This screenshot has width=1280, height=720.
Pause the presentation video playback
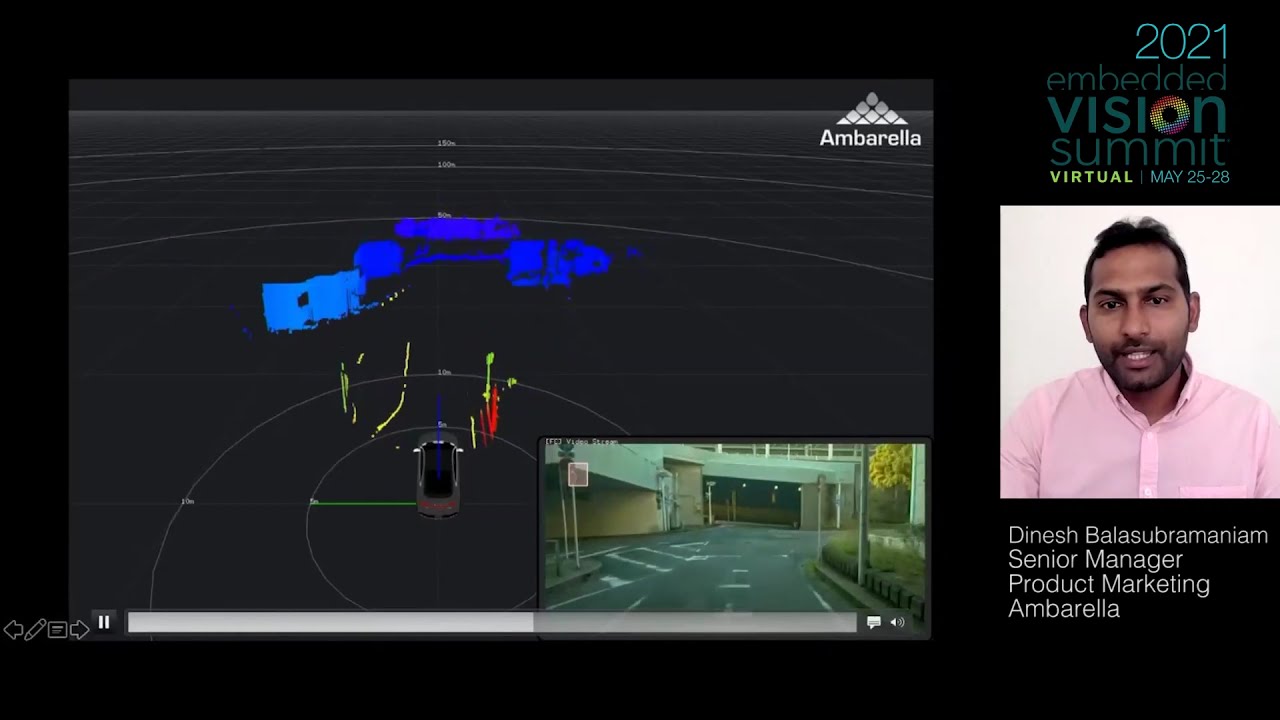104,622
